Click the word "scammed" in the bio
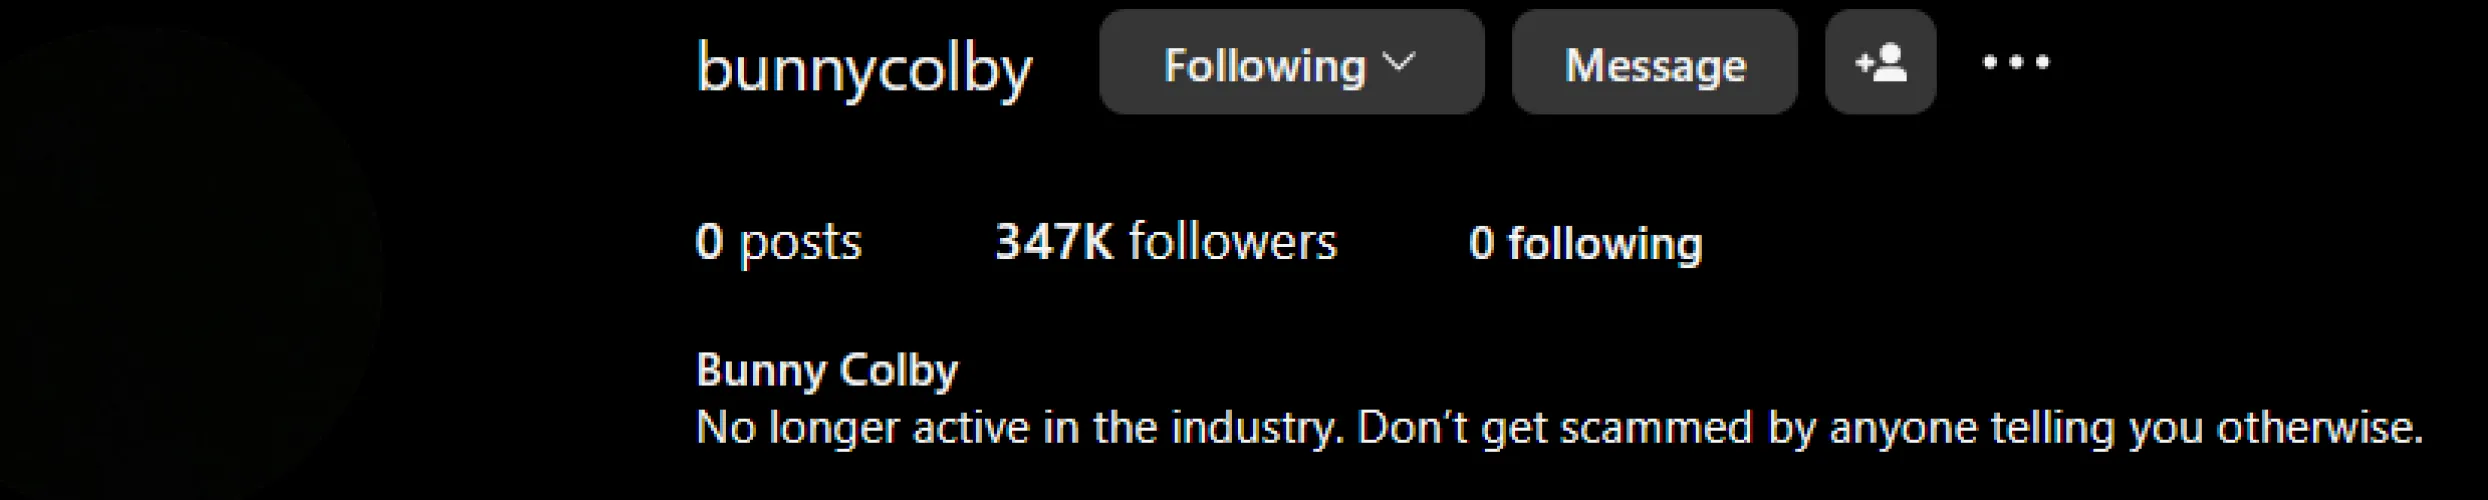This screenshot has width=2488, height=500. coord(1655,428)
